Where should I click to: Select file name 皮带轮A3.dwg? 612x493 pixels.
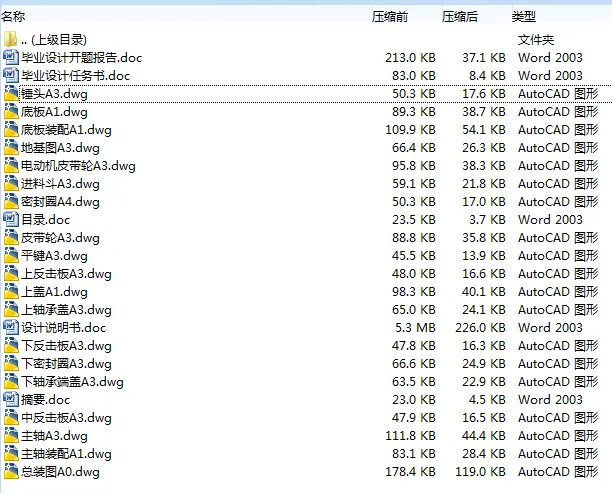[60, 238]
